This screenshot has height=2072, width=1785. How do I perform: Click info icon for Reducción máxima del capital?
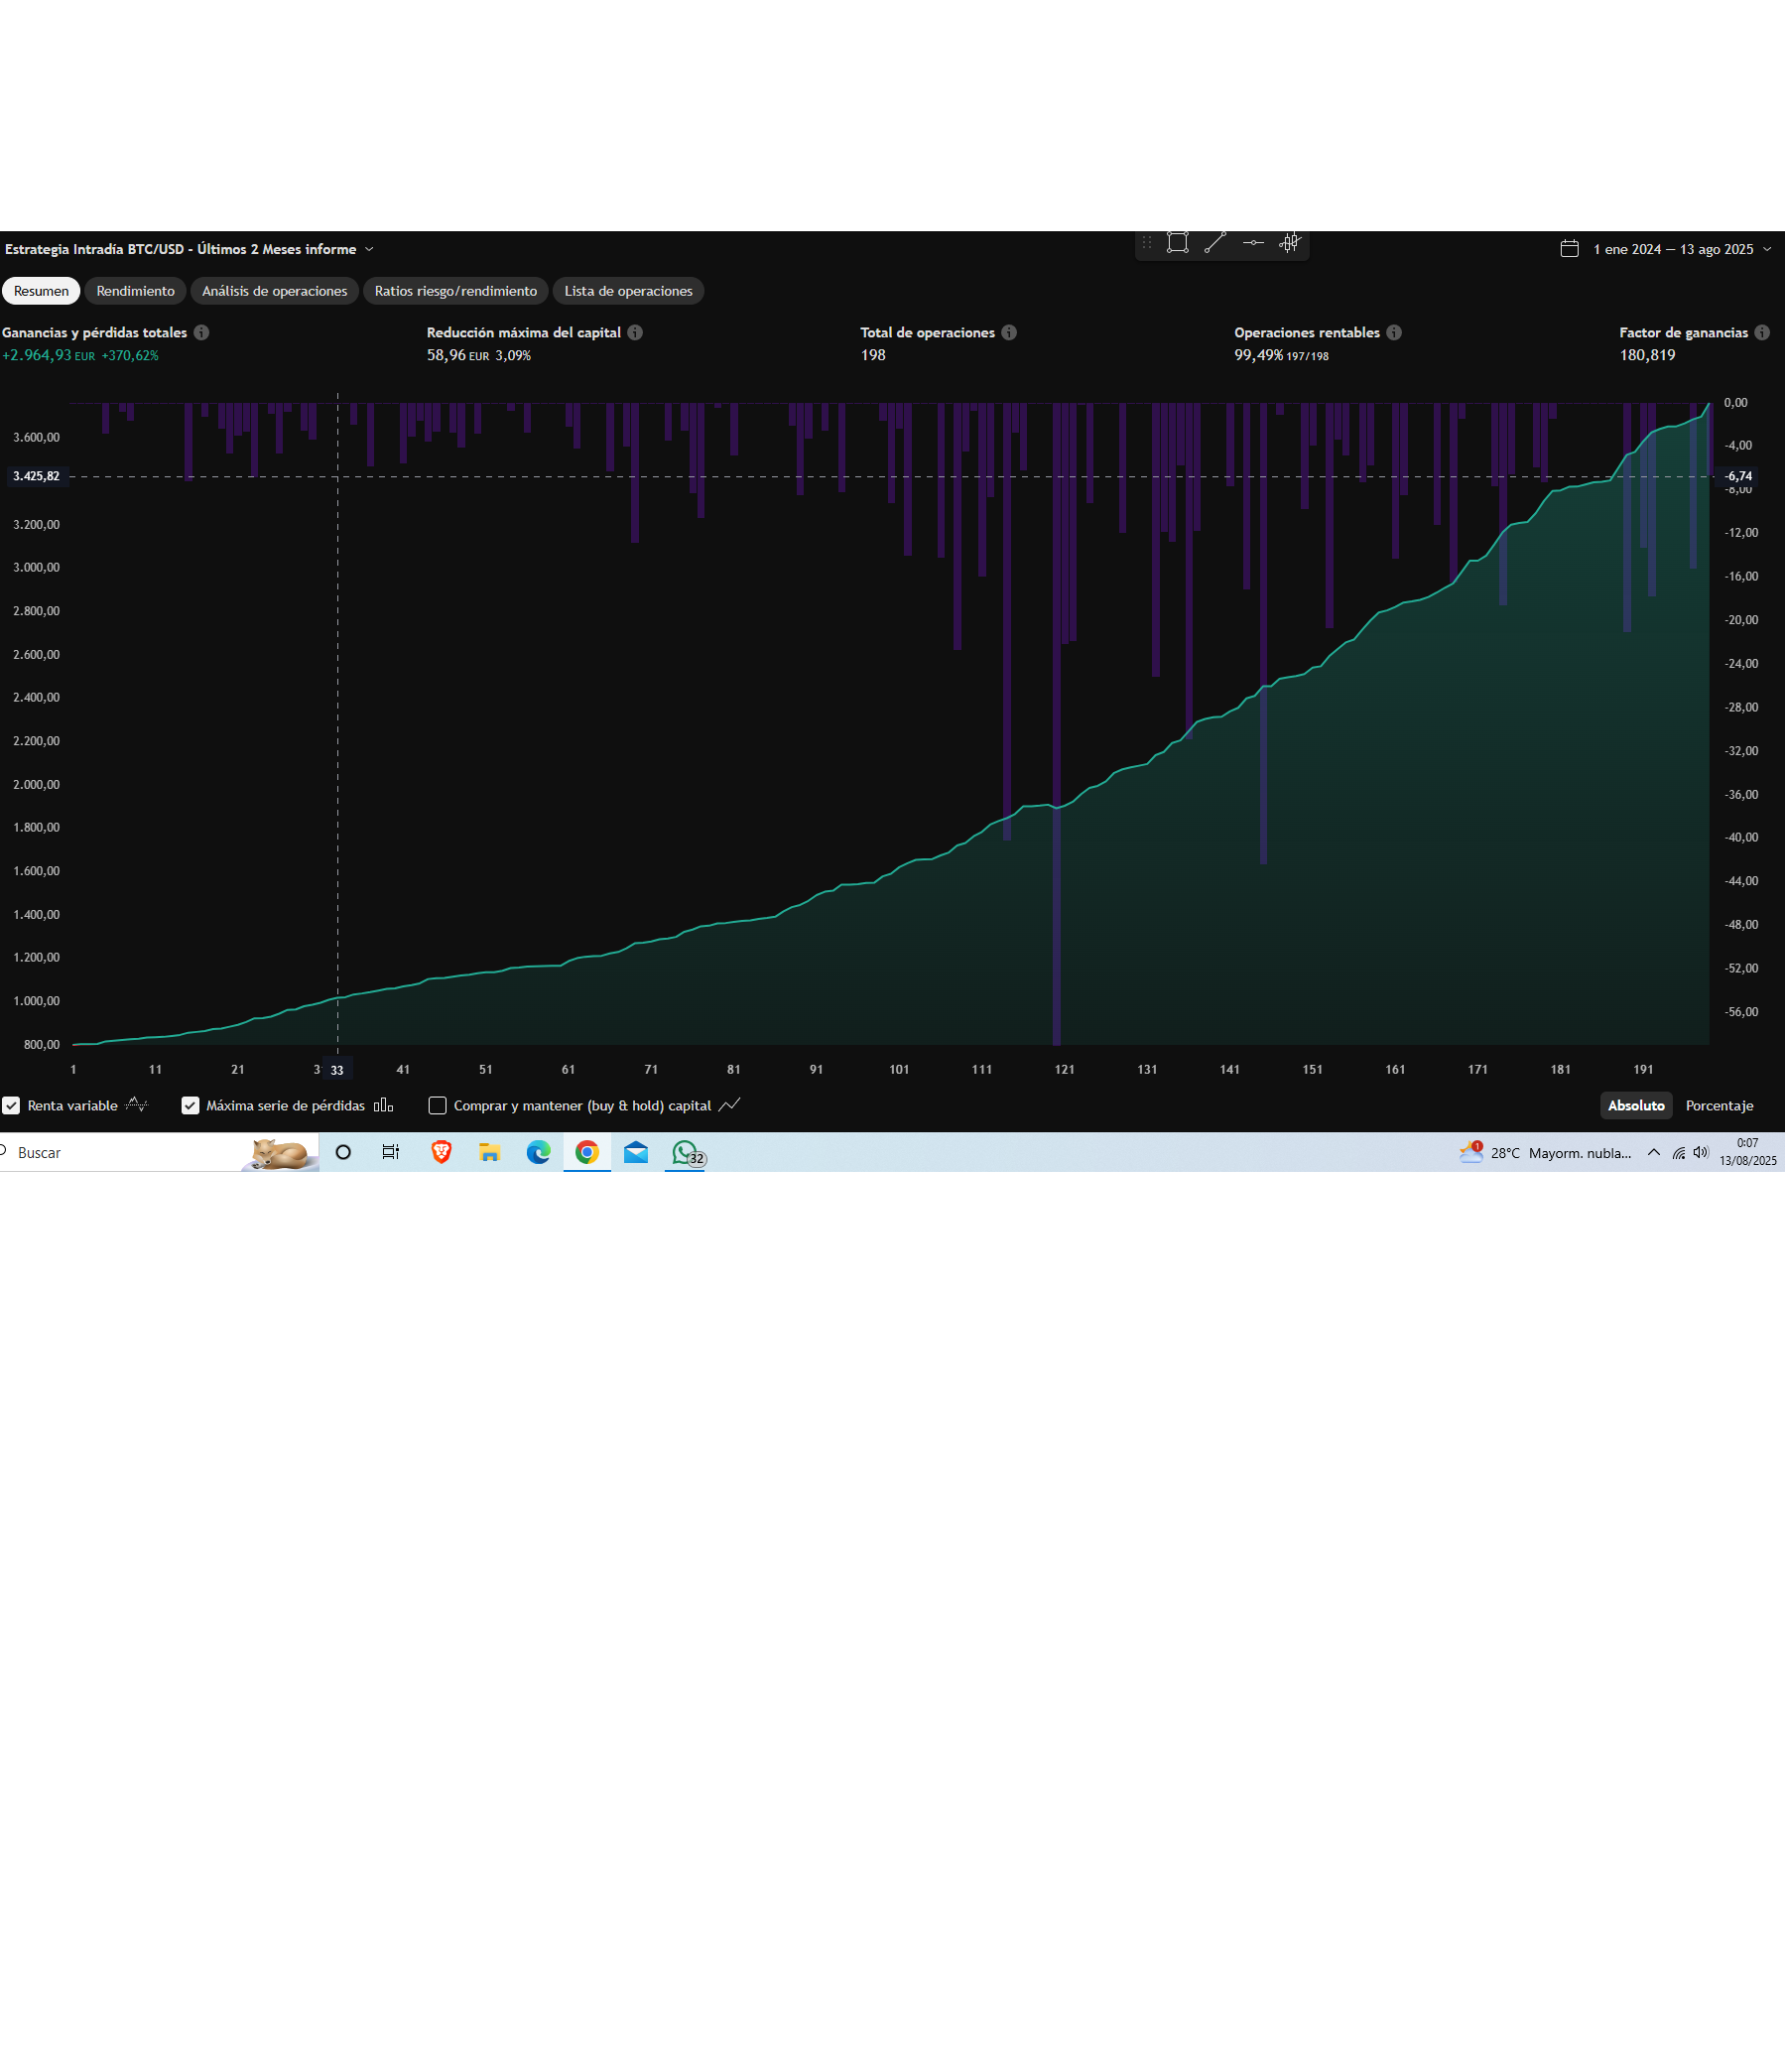[x=635, y=333]
